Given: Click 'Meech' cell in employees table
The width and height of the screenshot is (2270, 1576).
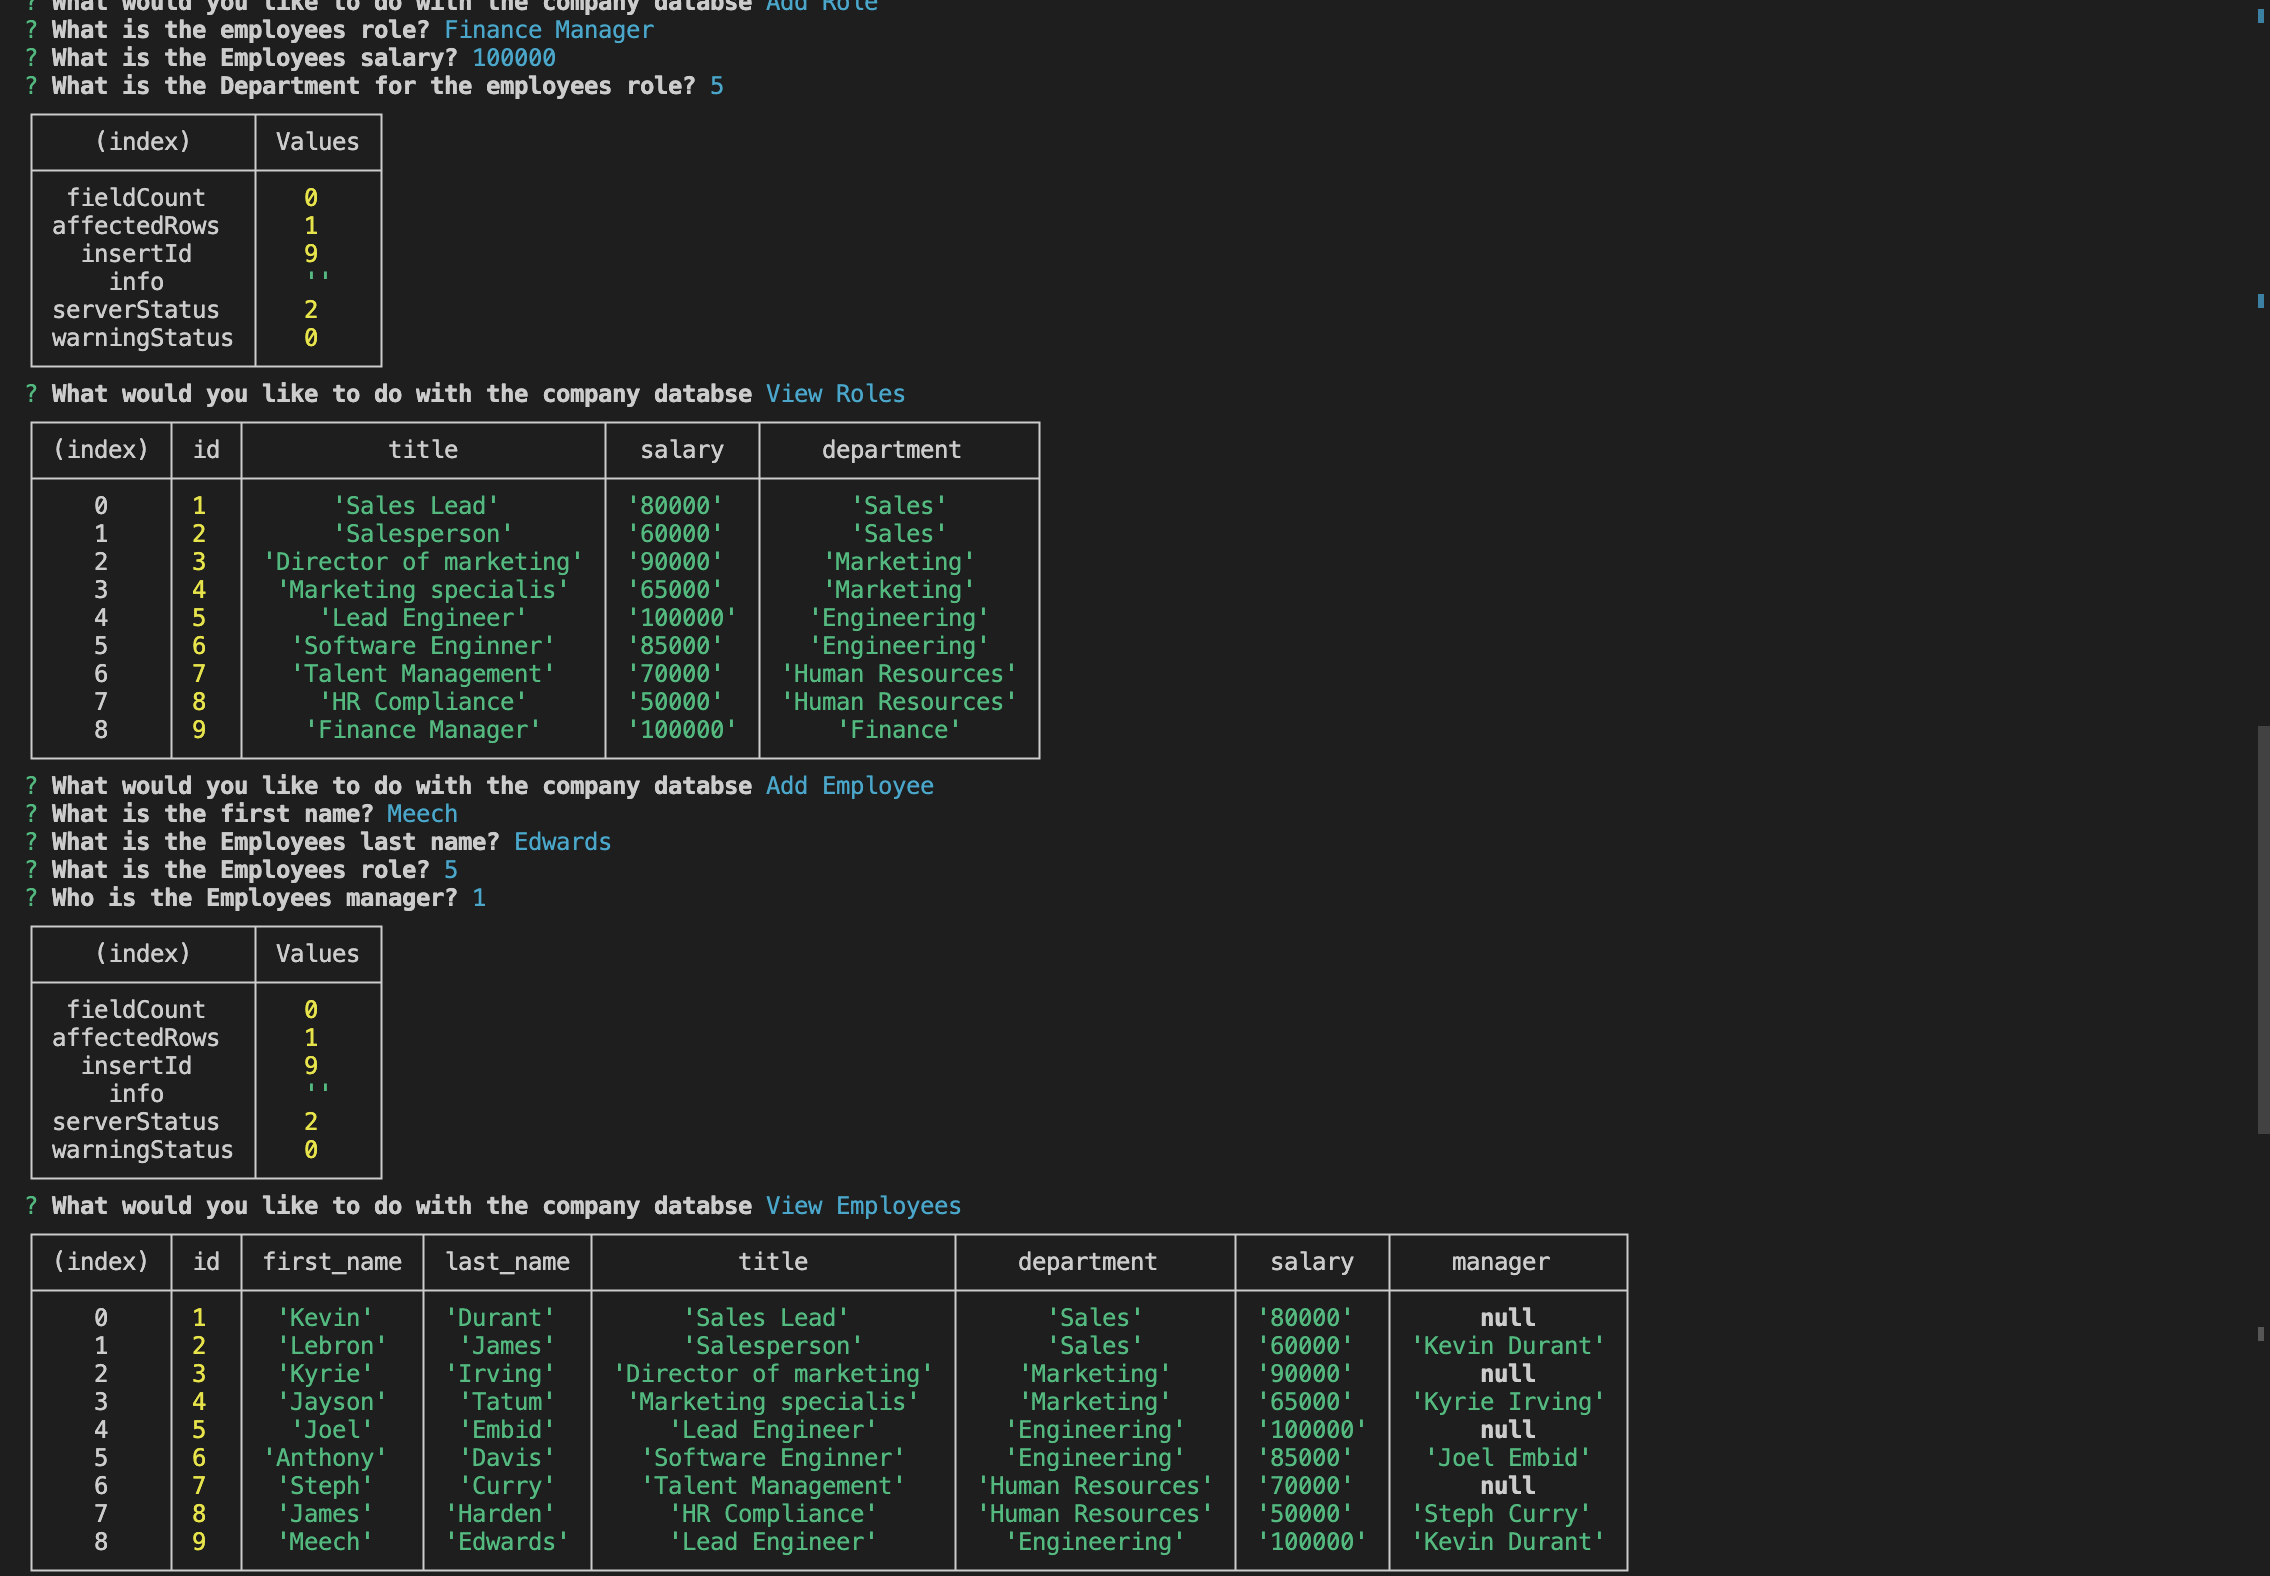Looking at the screenshot, I should click(325, 1542).
